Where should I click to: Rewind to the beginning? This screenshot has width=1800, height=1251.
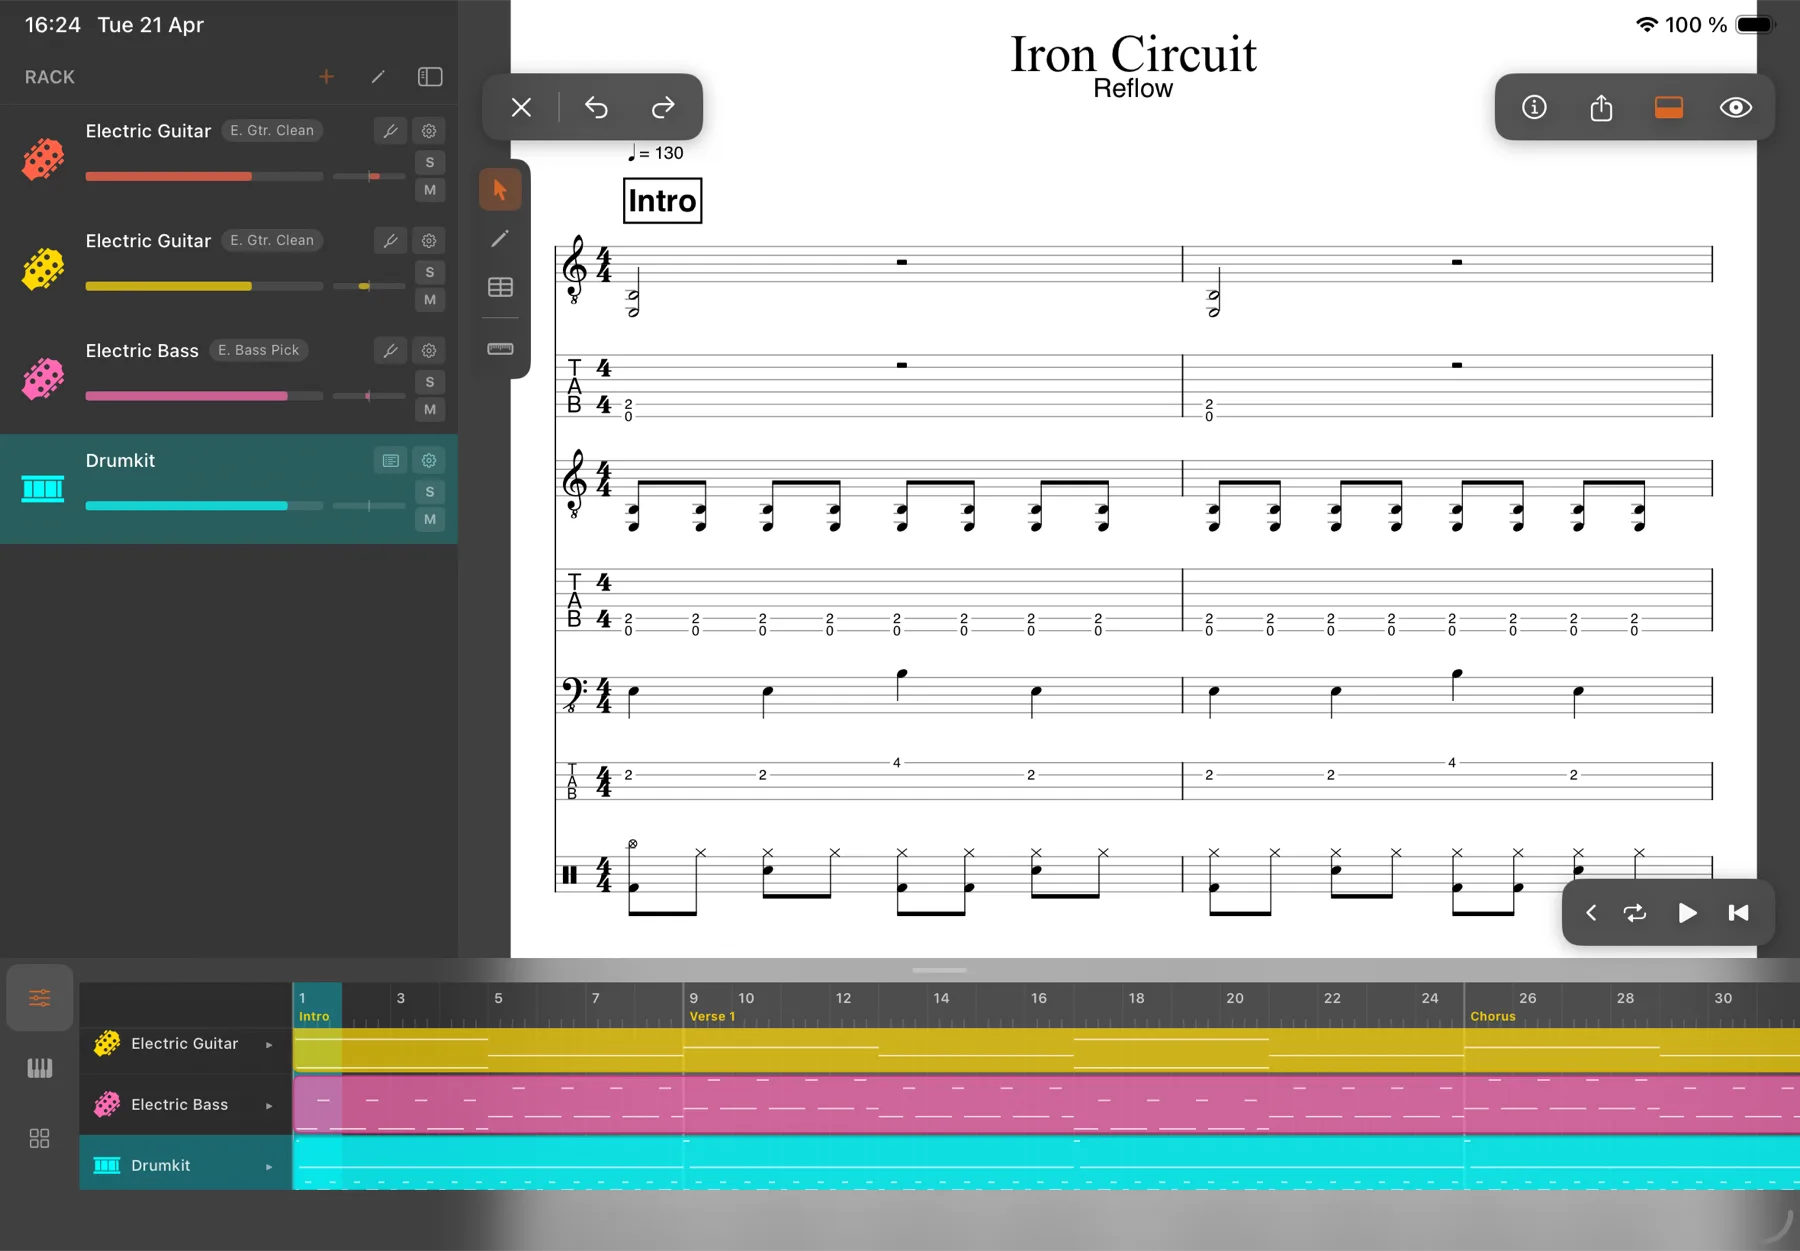1739,913
